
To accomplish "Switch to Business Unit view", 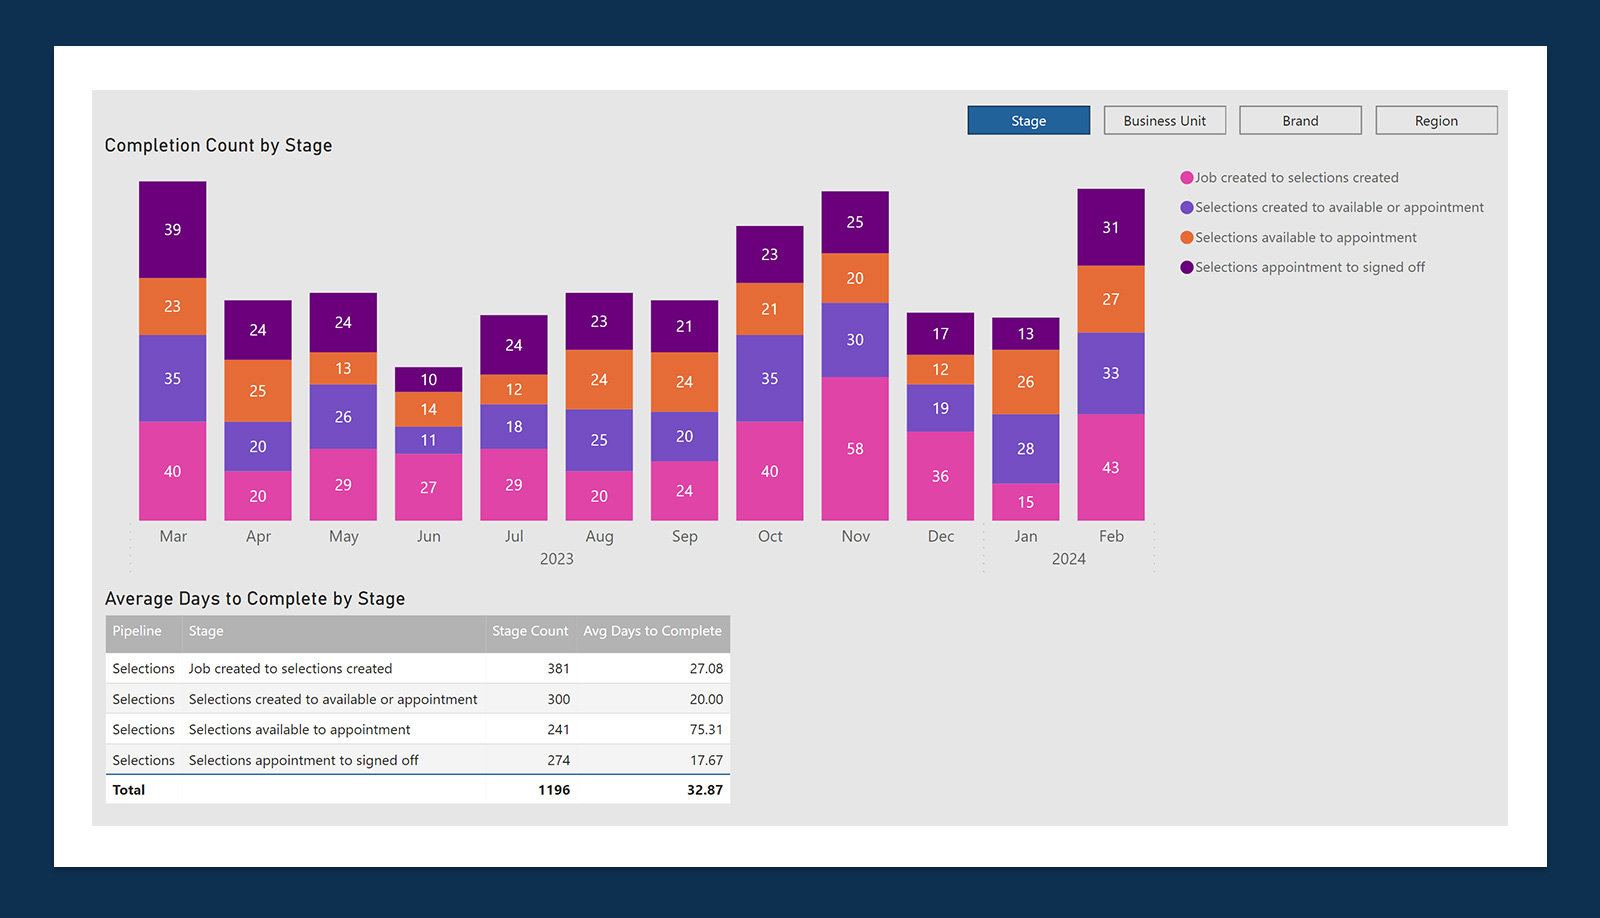I will point(1164,120).
